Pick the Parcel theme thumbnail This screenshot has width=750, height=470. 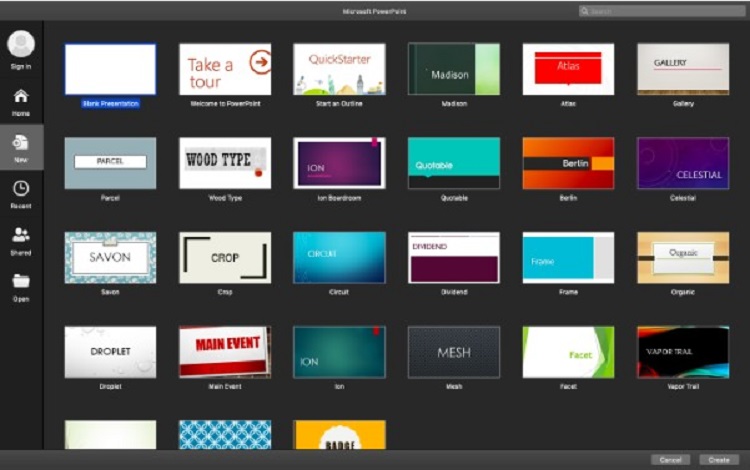point(110,163)
